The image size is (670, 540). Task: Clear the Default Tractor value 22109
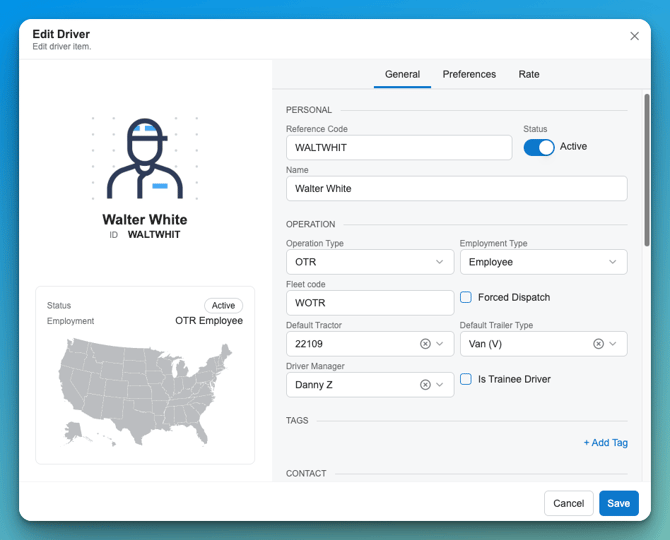(425, 344)
